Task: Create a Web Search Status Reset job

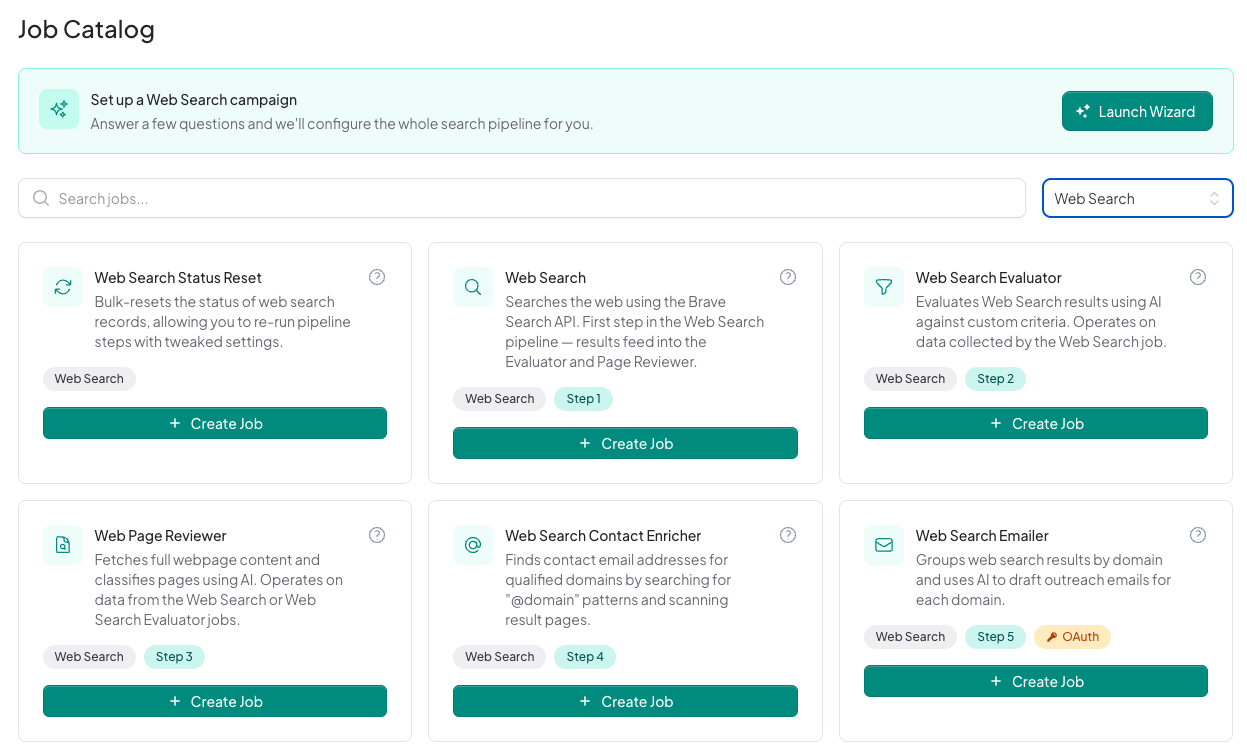Action: [x=215, y=423]
